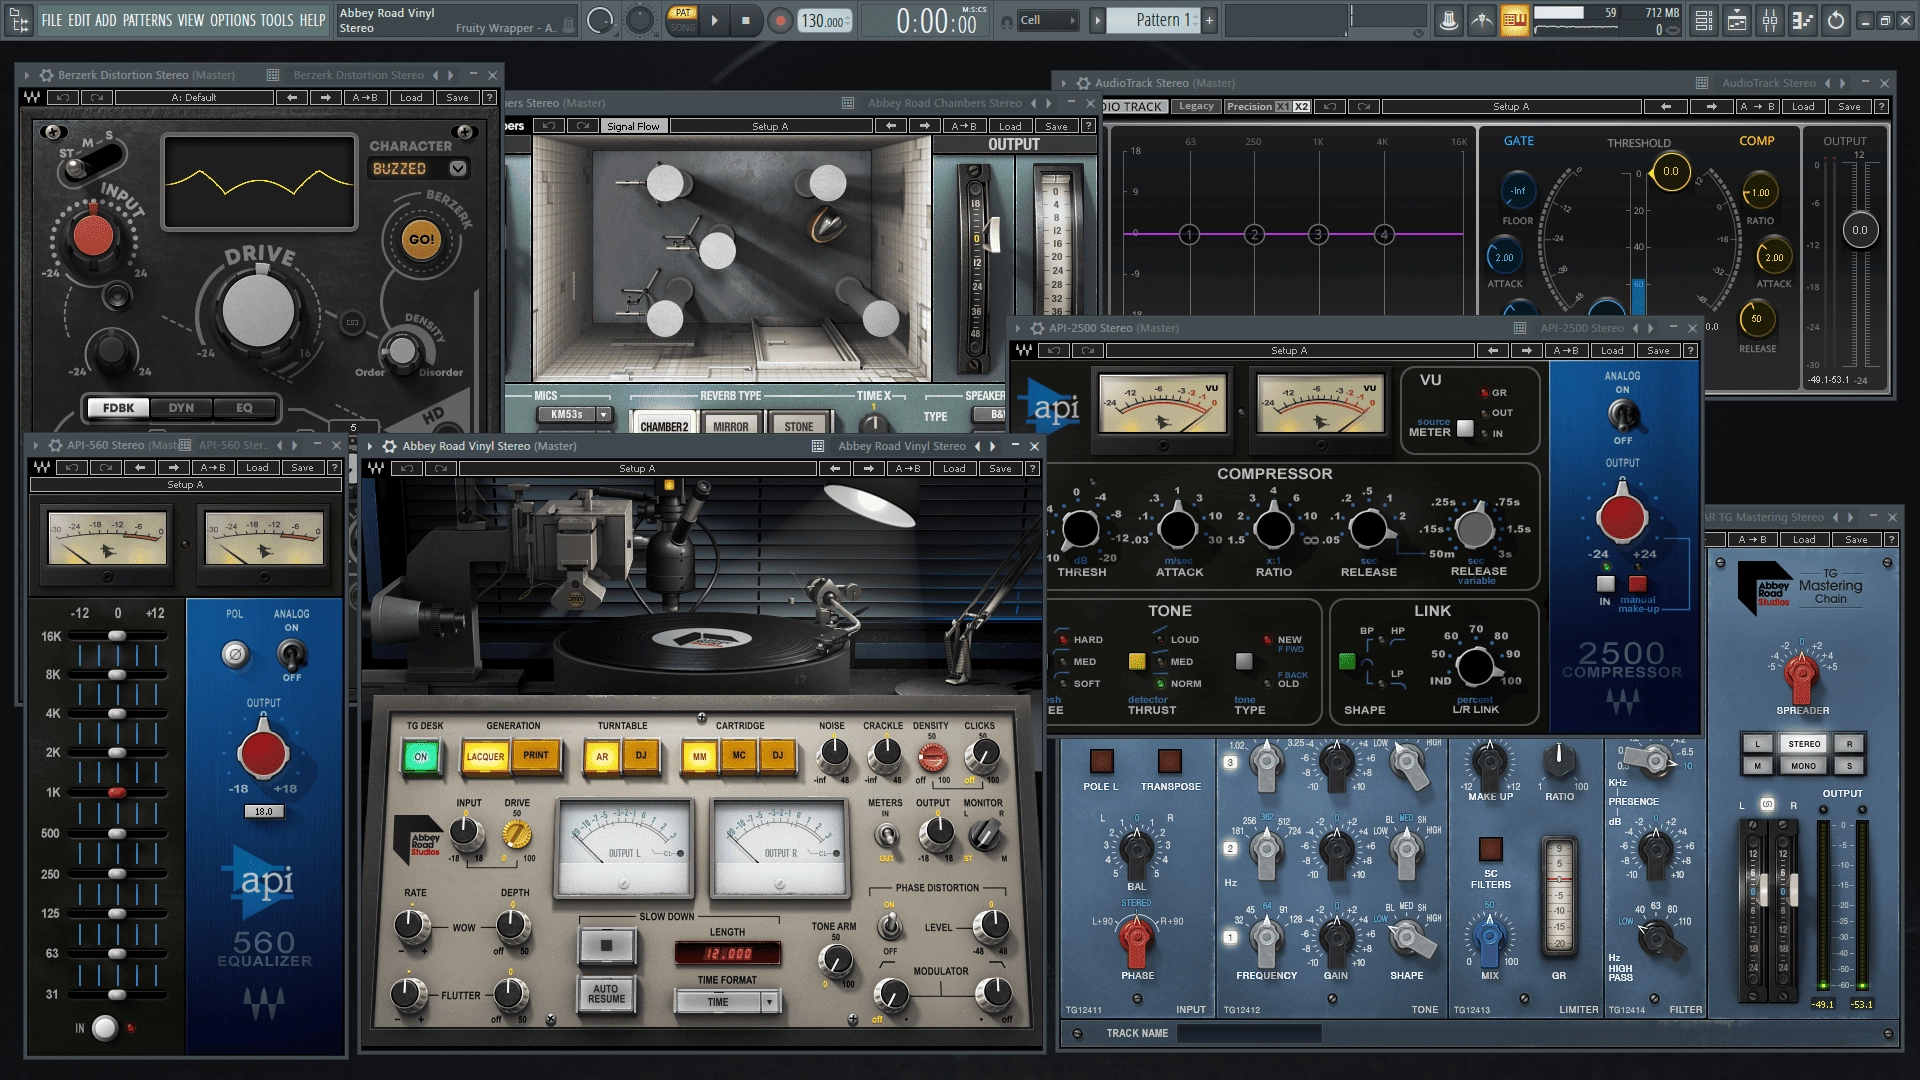
Task: Click the slow down stop button in Vinyl
Action: coord(606,945)
